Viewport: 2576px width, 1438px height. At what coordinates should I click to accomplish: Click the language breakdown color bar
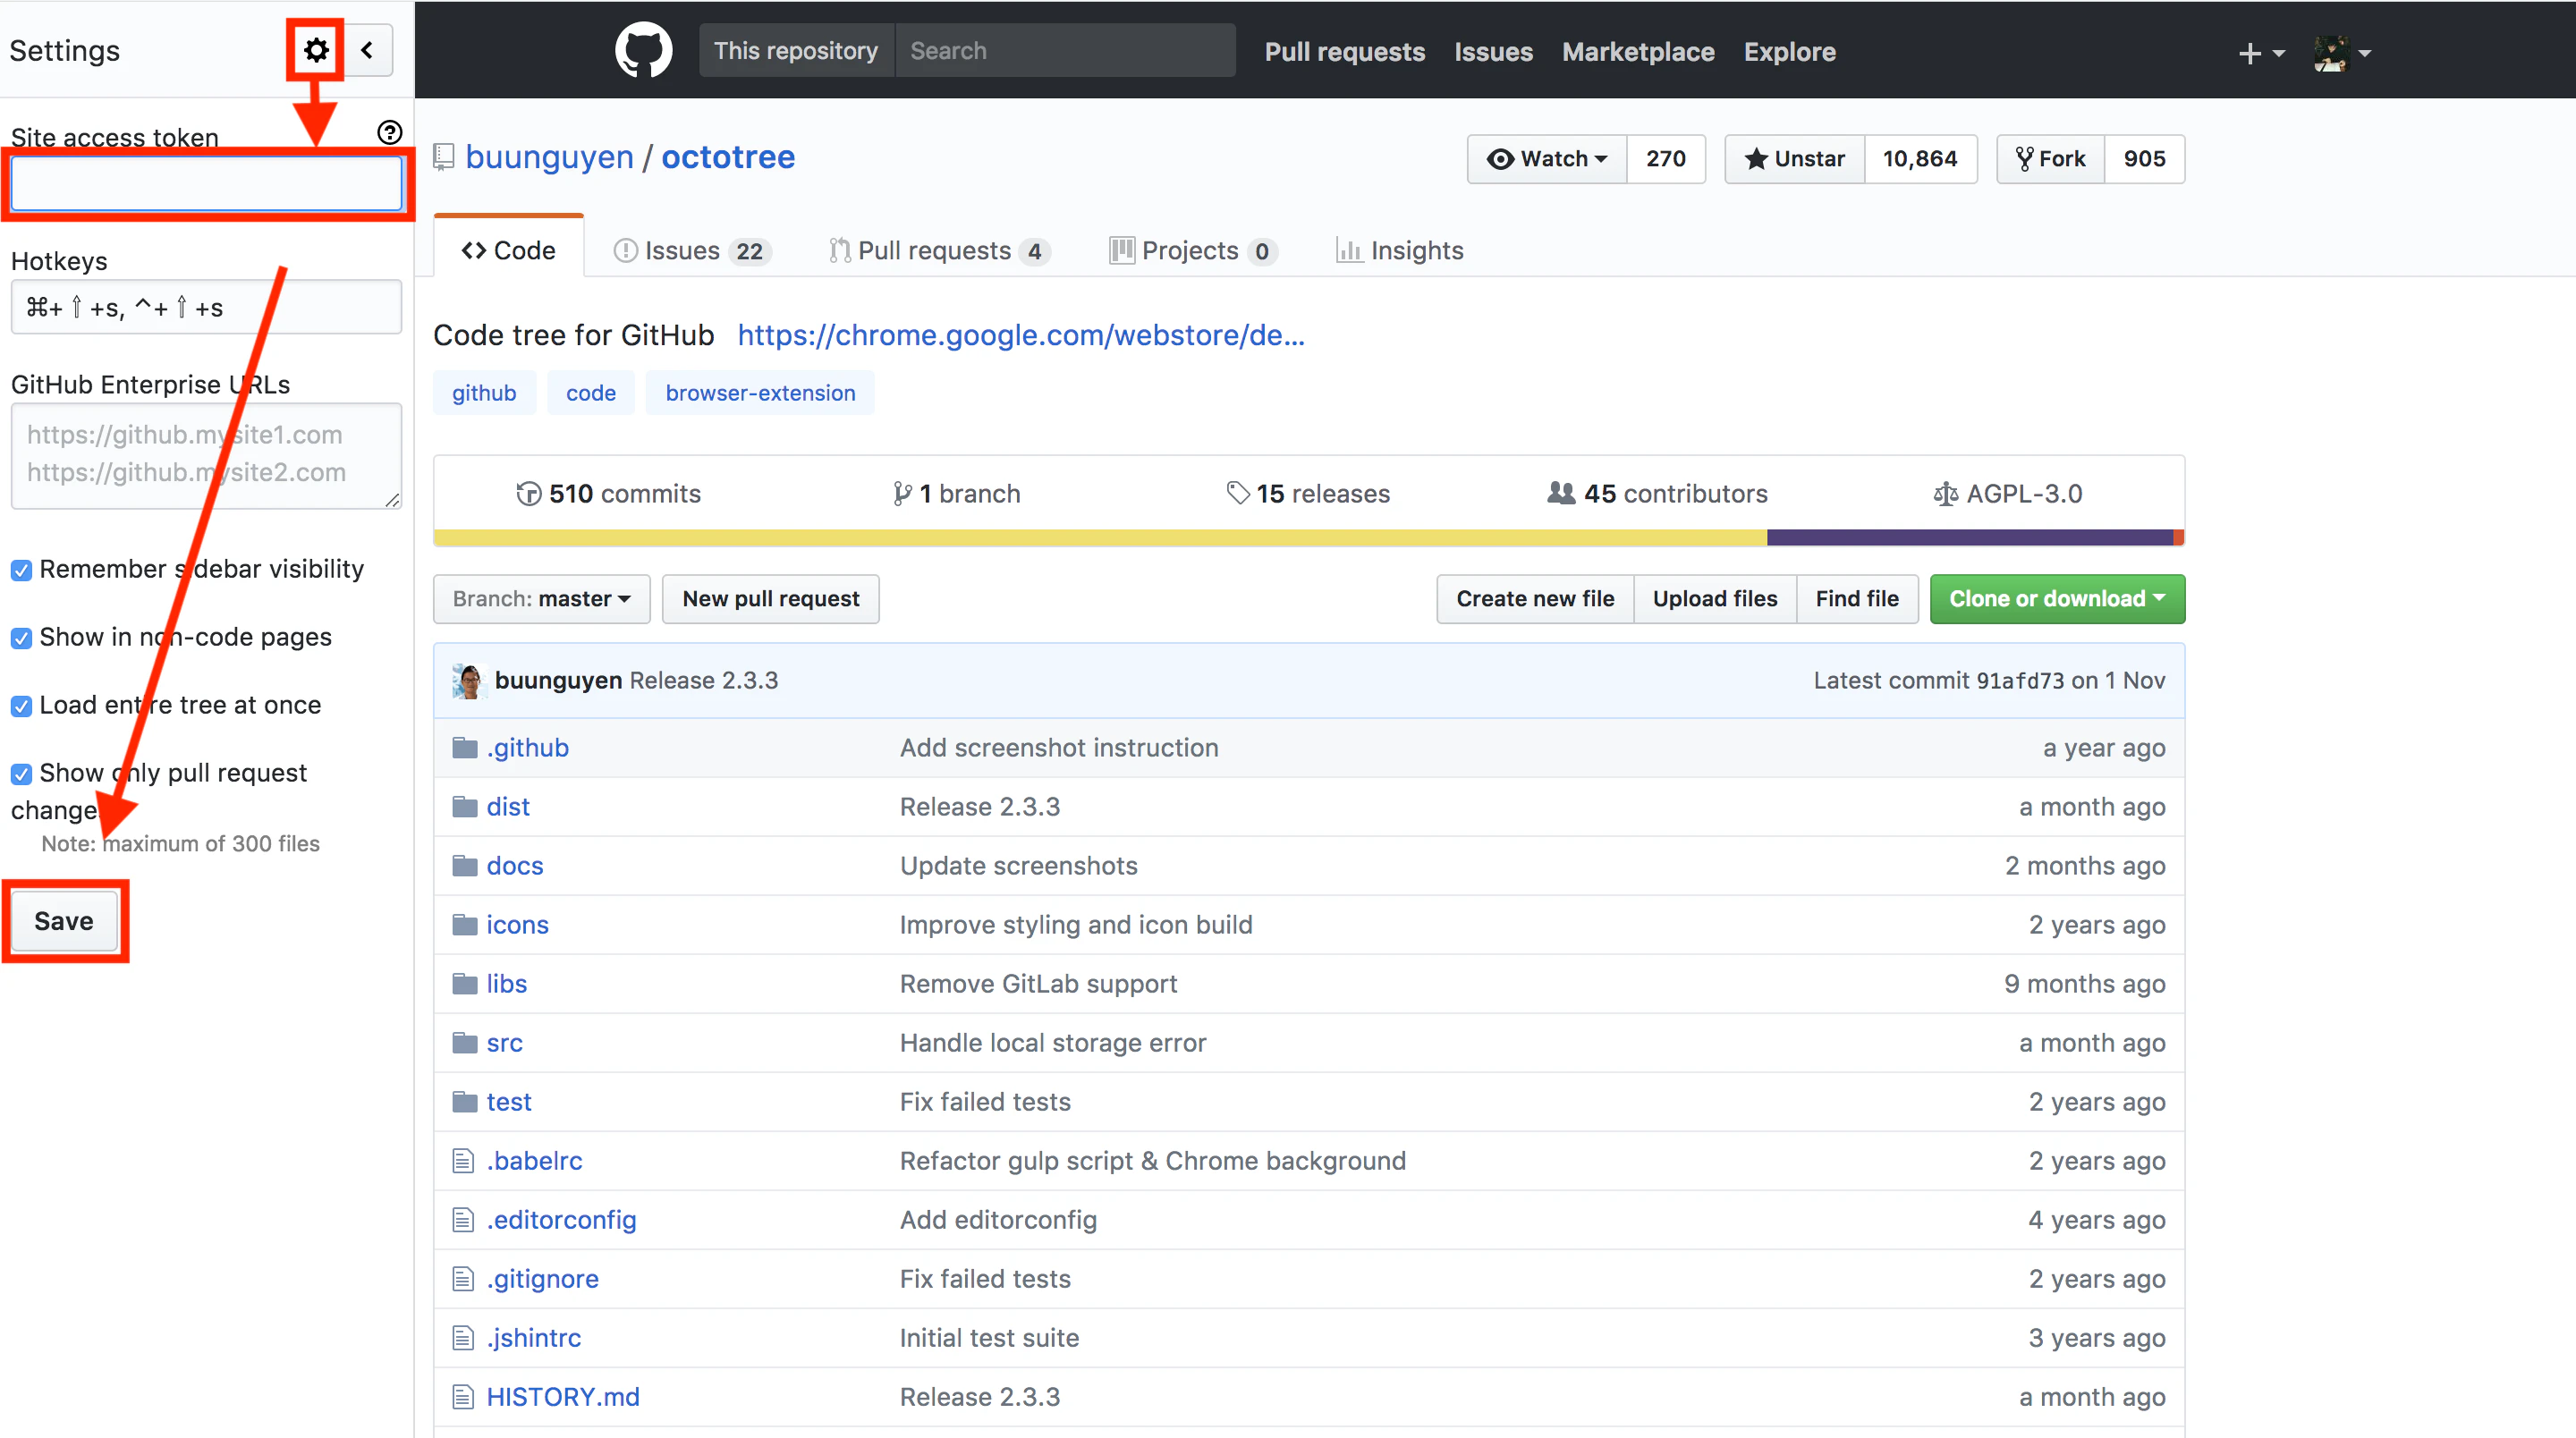pos(1308,537)
